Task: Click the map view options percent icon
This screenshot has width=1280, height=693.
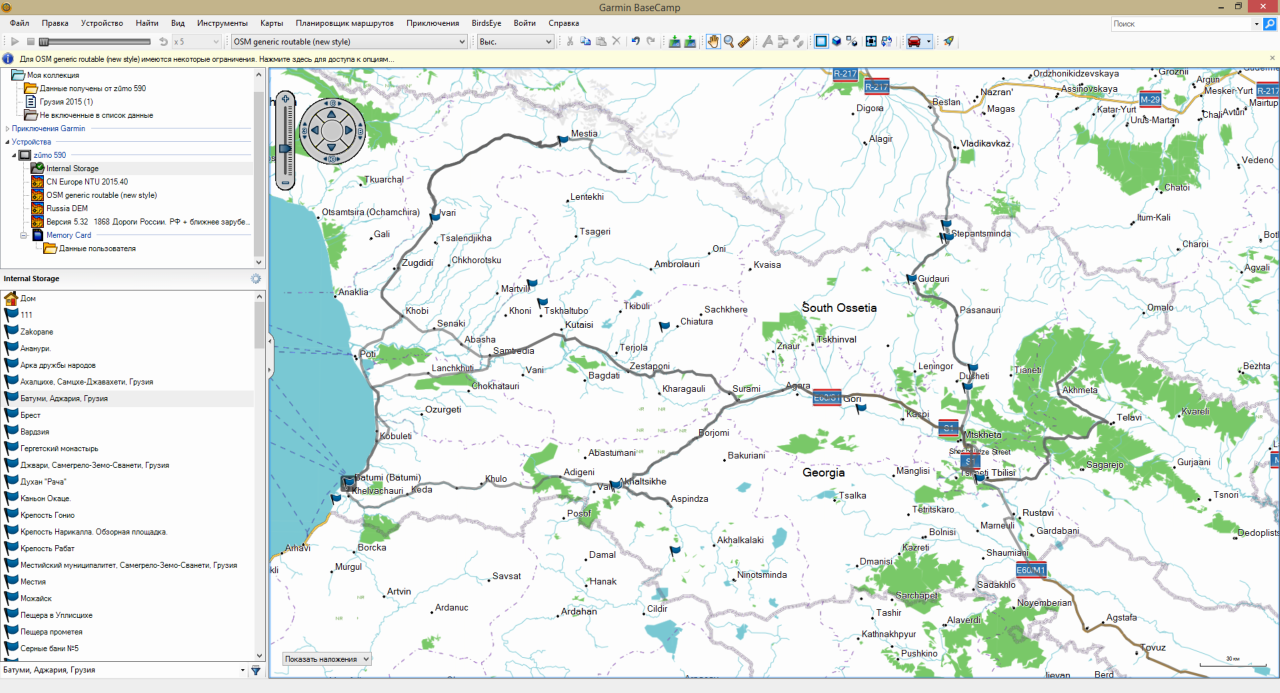Action: click(851, 41)
